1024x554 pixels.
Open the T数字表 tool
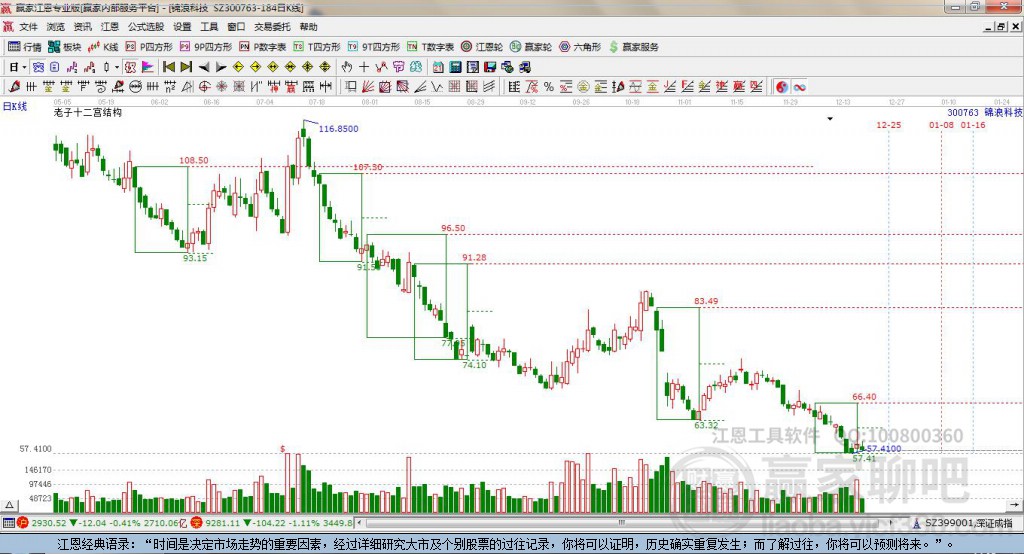click(x=430, y=47)
